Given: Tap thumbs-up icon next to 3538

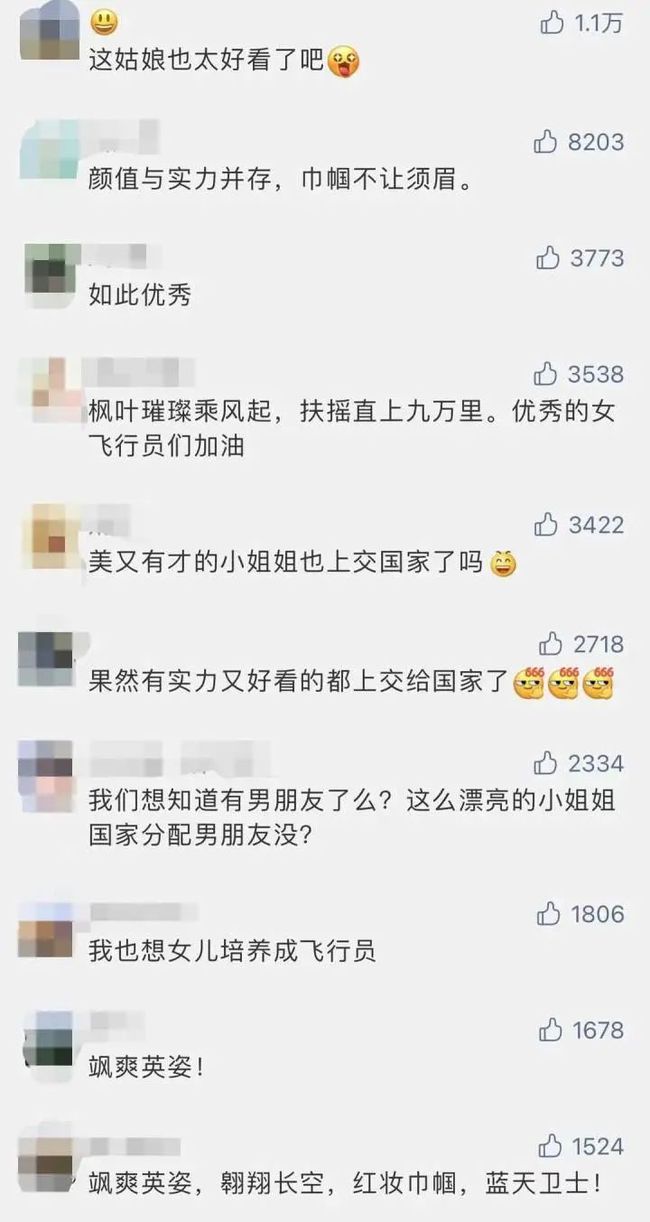Looking at the screenshot, I should coord(545,374).
